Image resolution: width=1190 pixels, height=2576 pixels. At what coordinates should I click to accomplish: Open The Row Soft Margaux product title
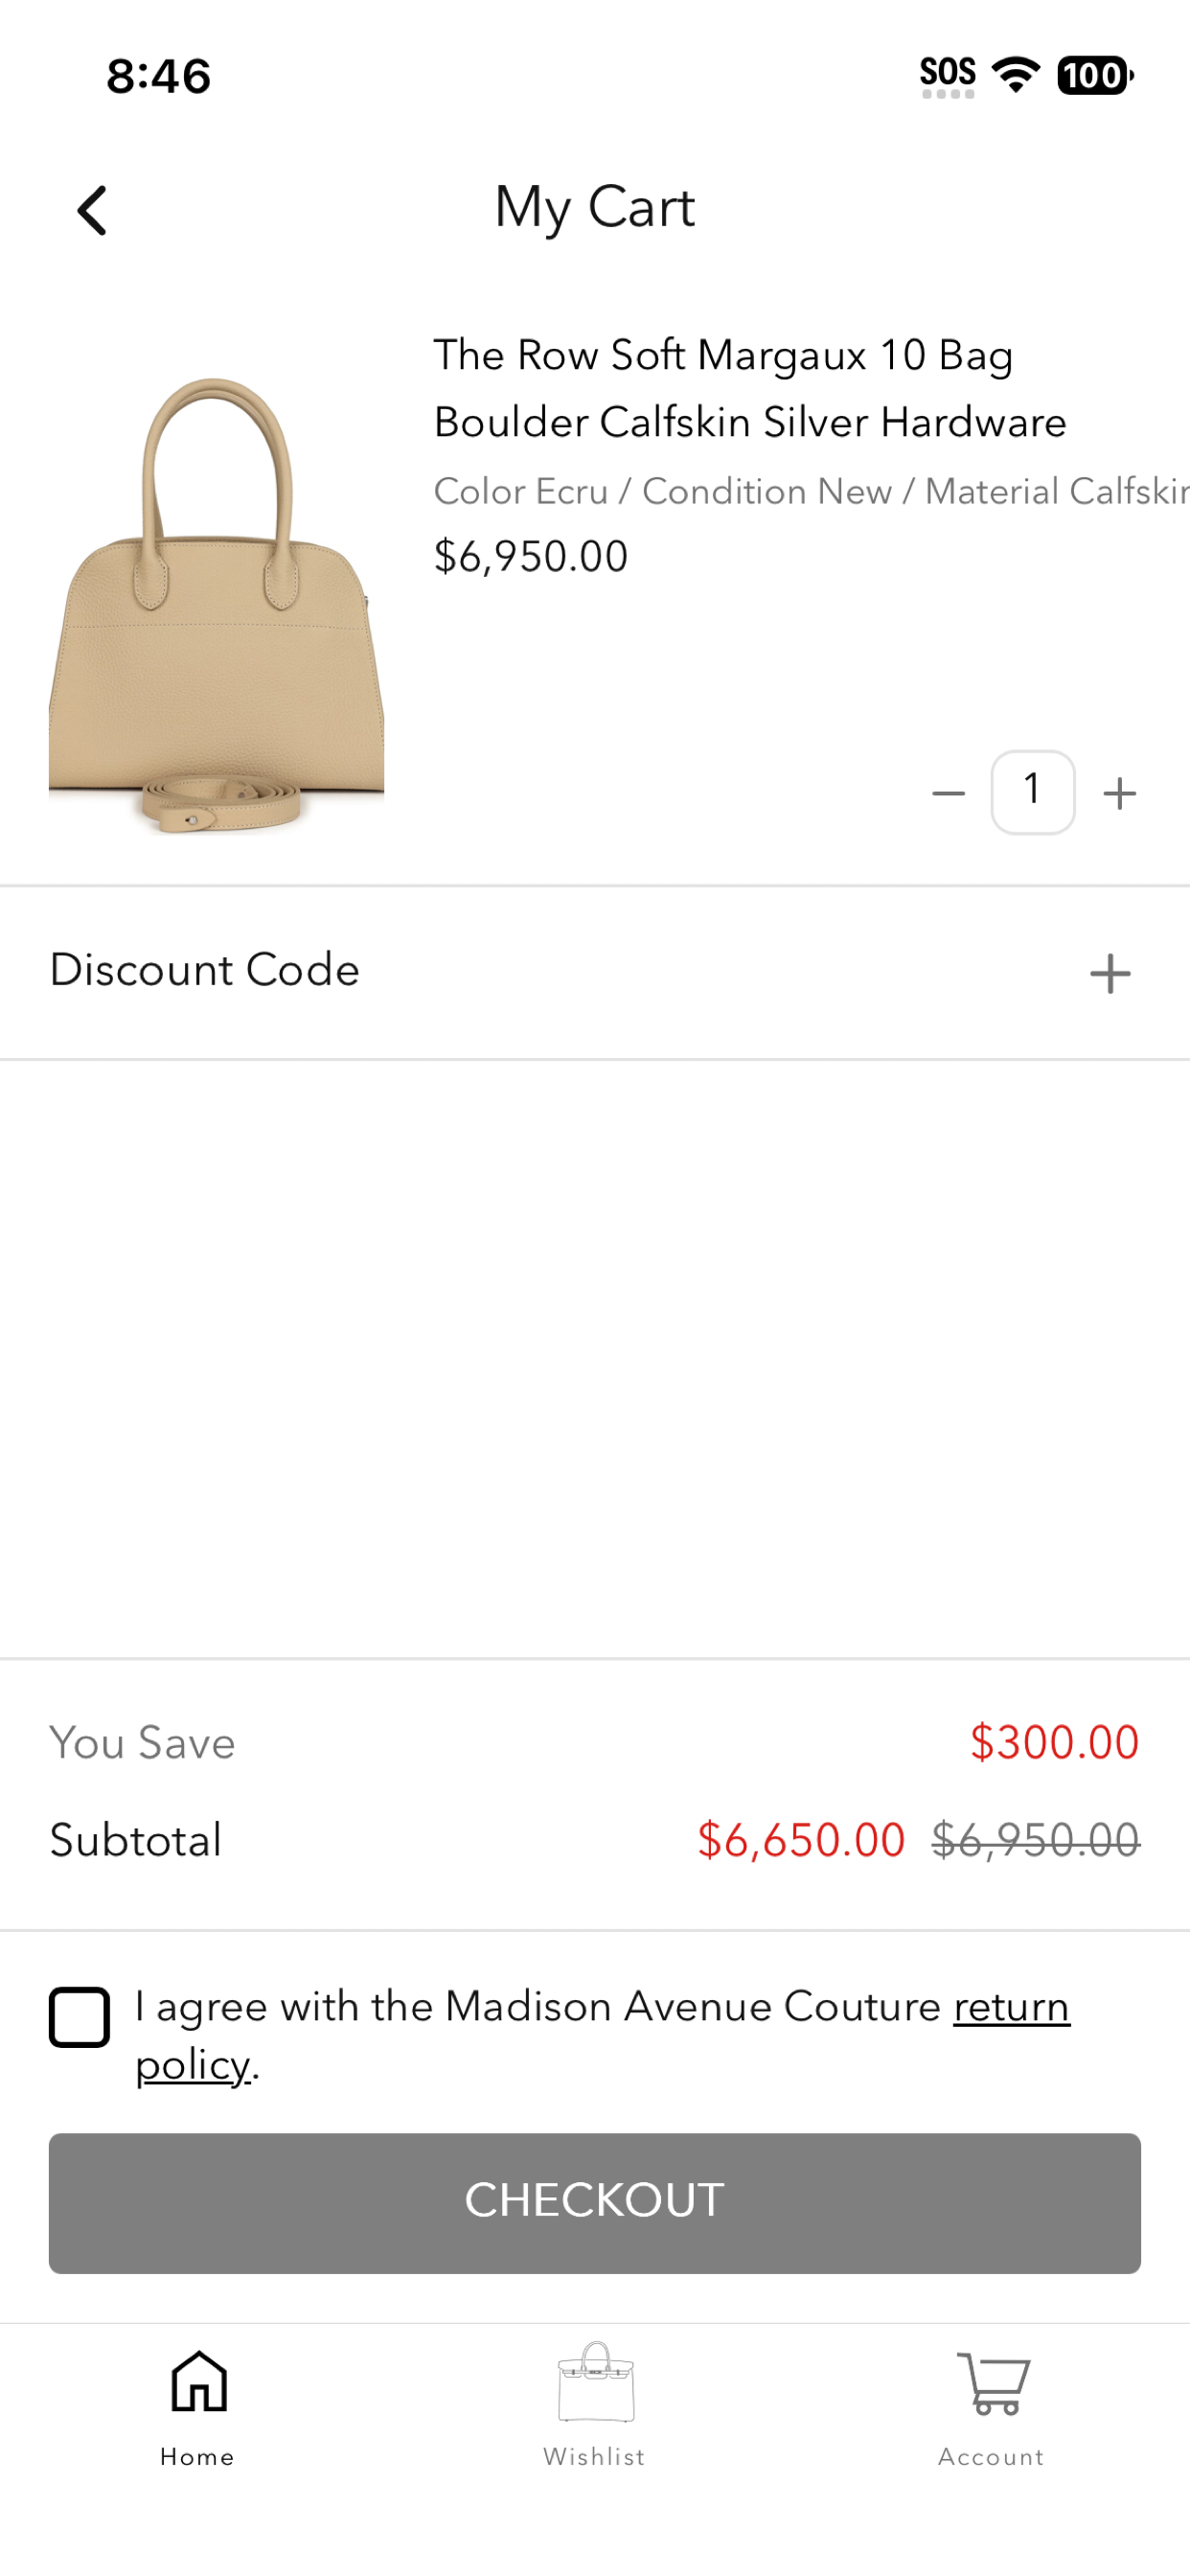pyautogui.click(x=750, y=388)
